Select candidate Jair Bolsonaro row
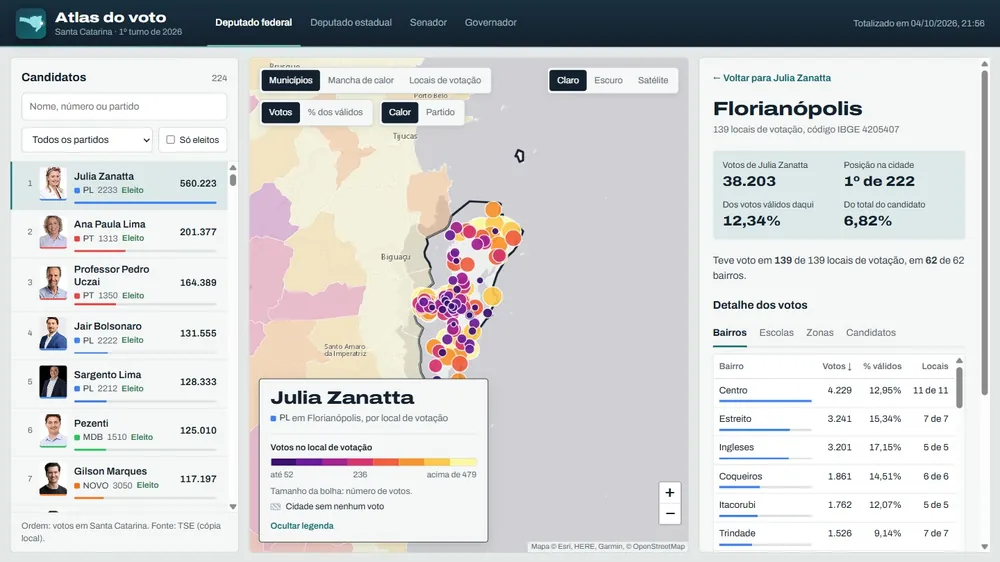This screenshot has width=1000, height=562. point(120,334)
